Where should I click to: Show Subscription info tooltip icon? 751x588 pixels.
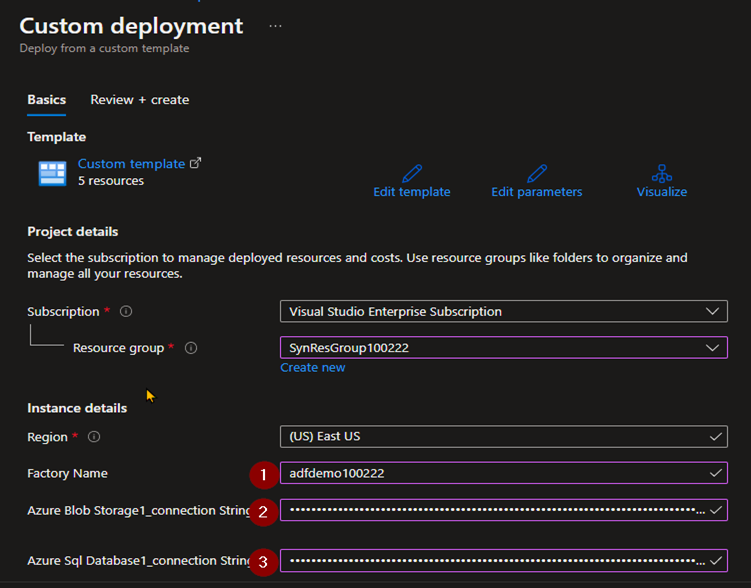click(x=126, y=311)
